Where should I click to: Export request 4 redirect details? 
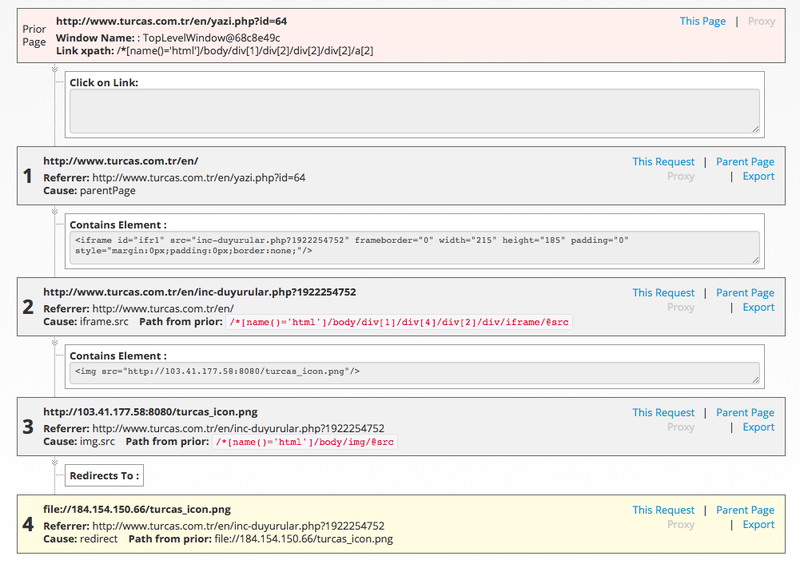click(758, 525)
